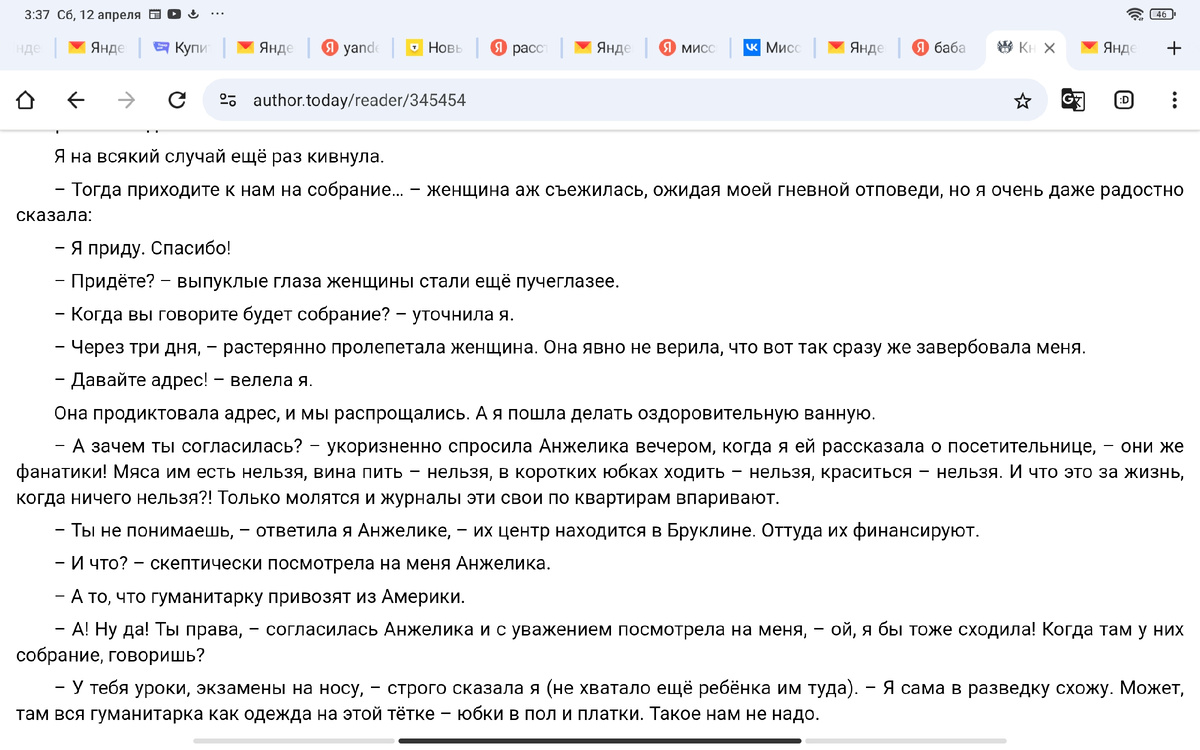Switch to the "баба" tab
The height and width of the screenshot is (750, 1200).
click(x=940, y=48)
